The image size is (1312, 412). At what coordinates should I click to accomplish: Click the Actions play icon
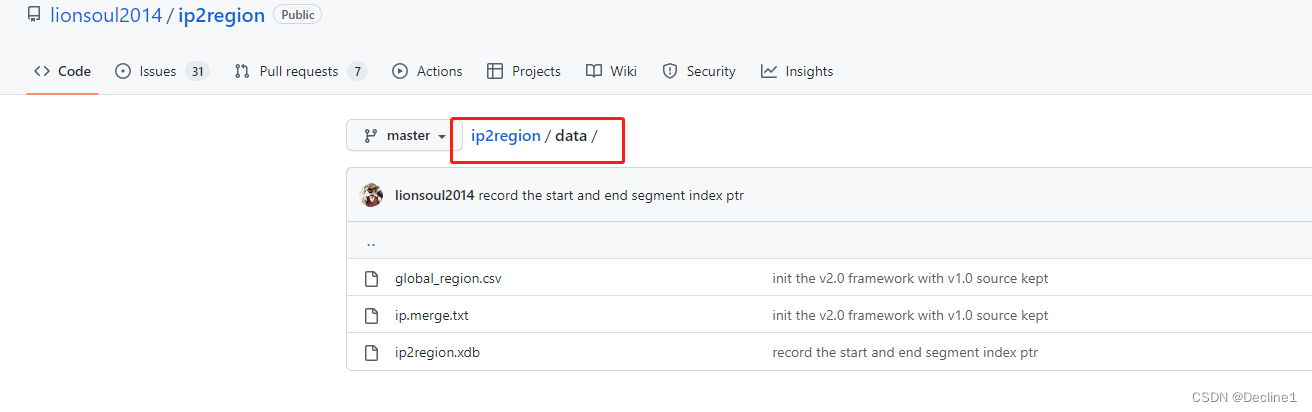coord(400,71)
